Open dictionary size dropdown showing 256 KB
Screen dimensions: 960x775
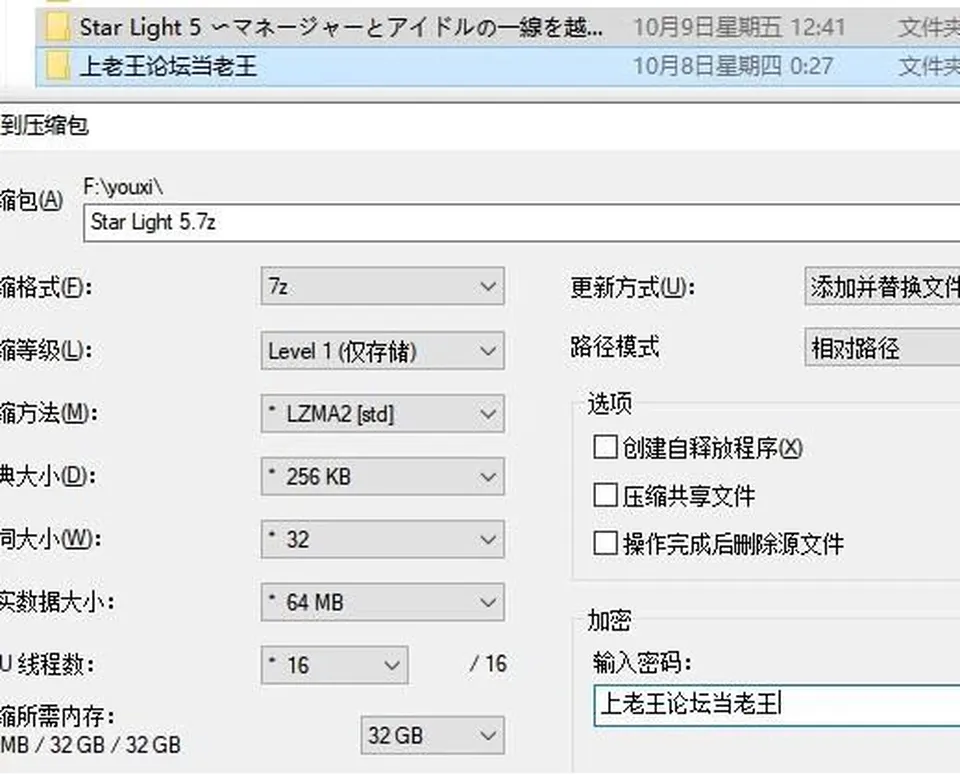point(383,476)
